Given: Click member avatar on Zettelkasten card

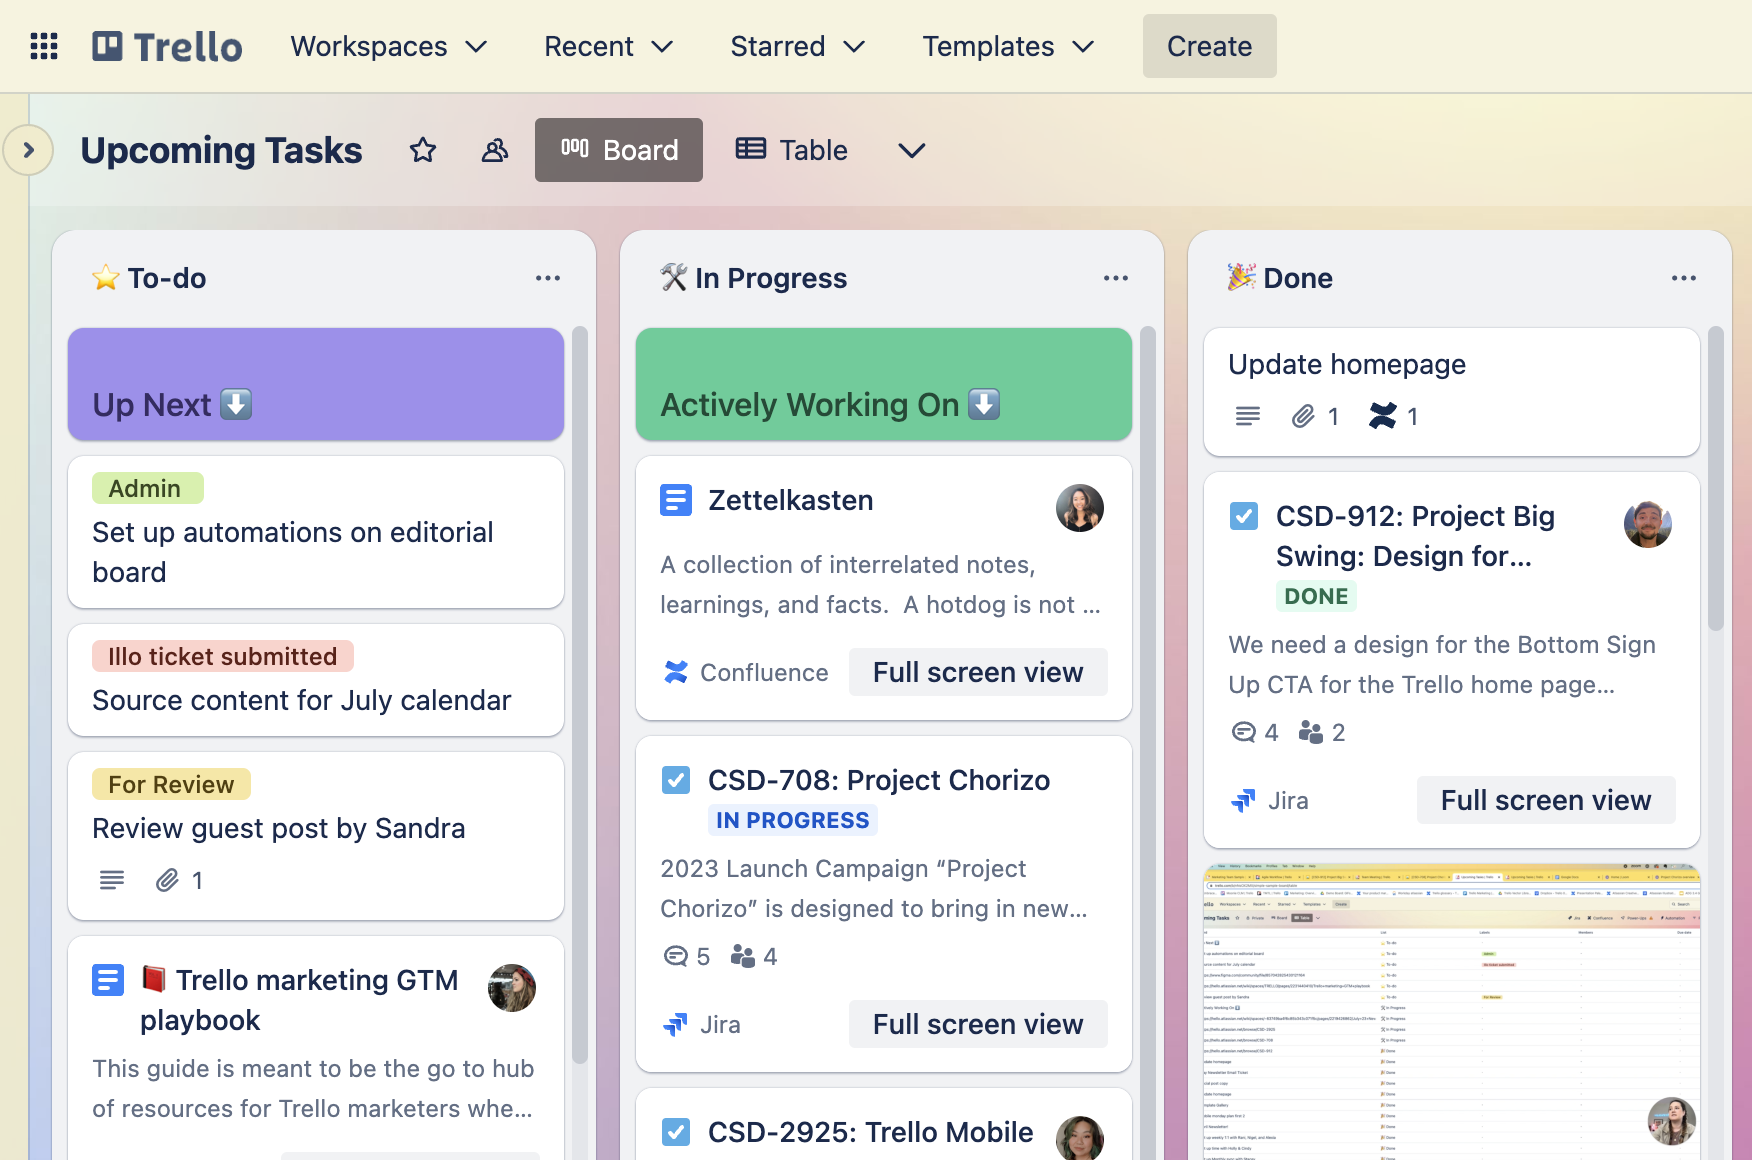Looking at the screenshot, I should (x=1080, y=508).
